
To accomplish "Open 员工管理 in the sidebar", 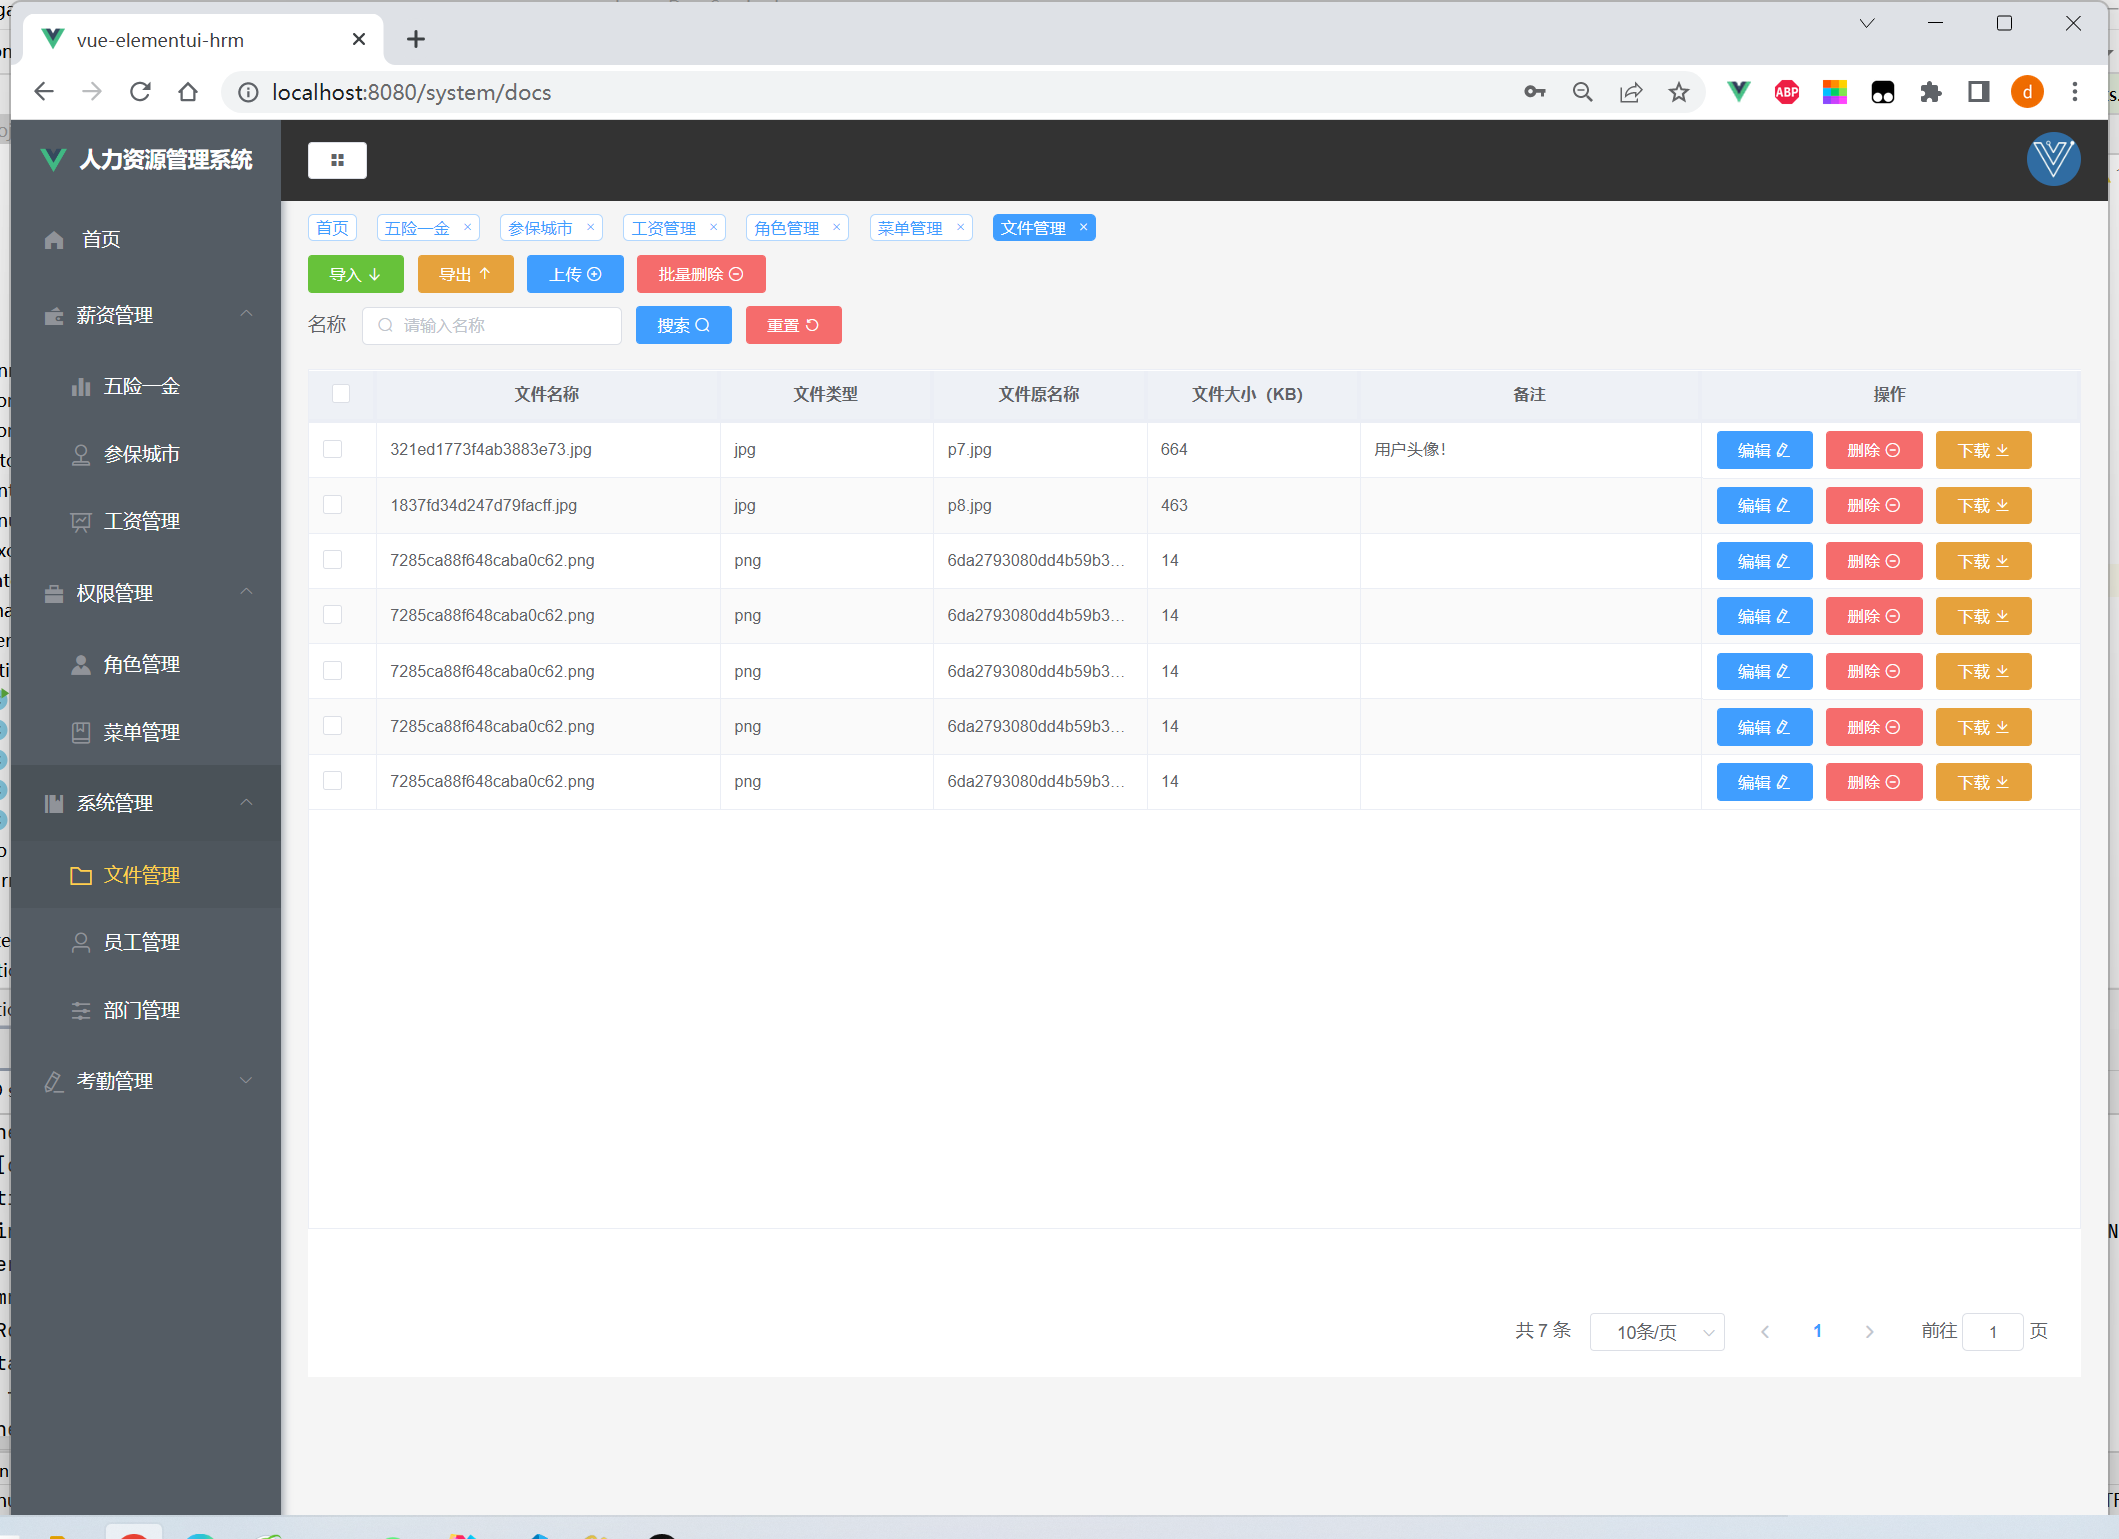I will [141, 943].
